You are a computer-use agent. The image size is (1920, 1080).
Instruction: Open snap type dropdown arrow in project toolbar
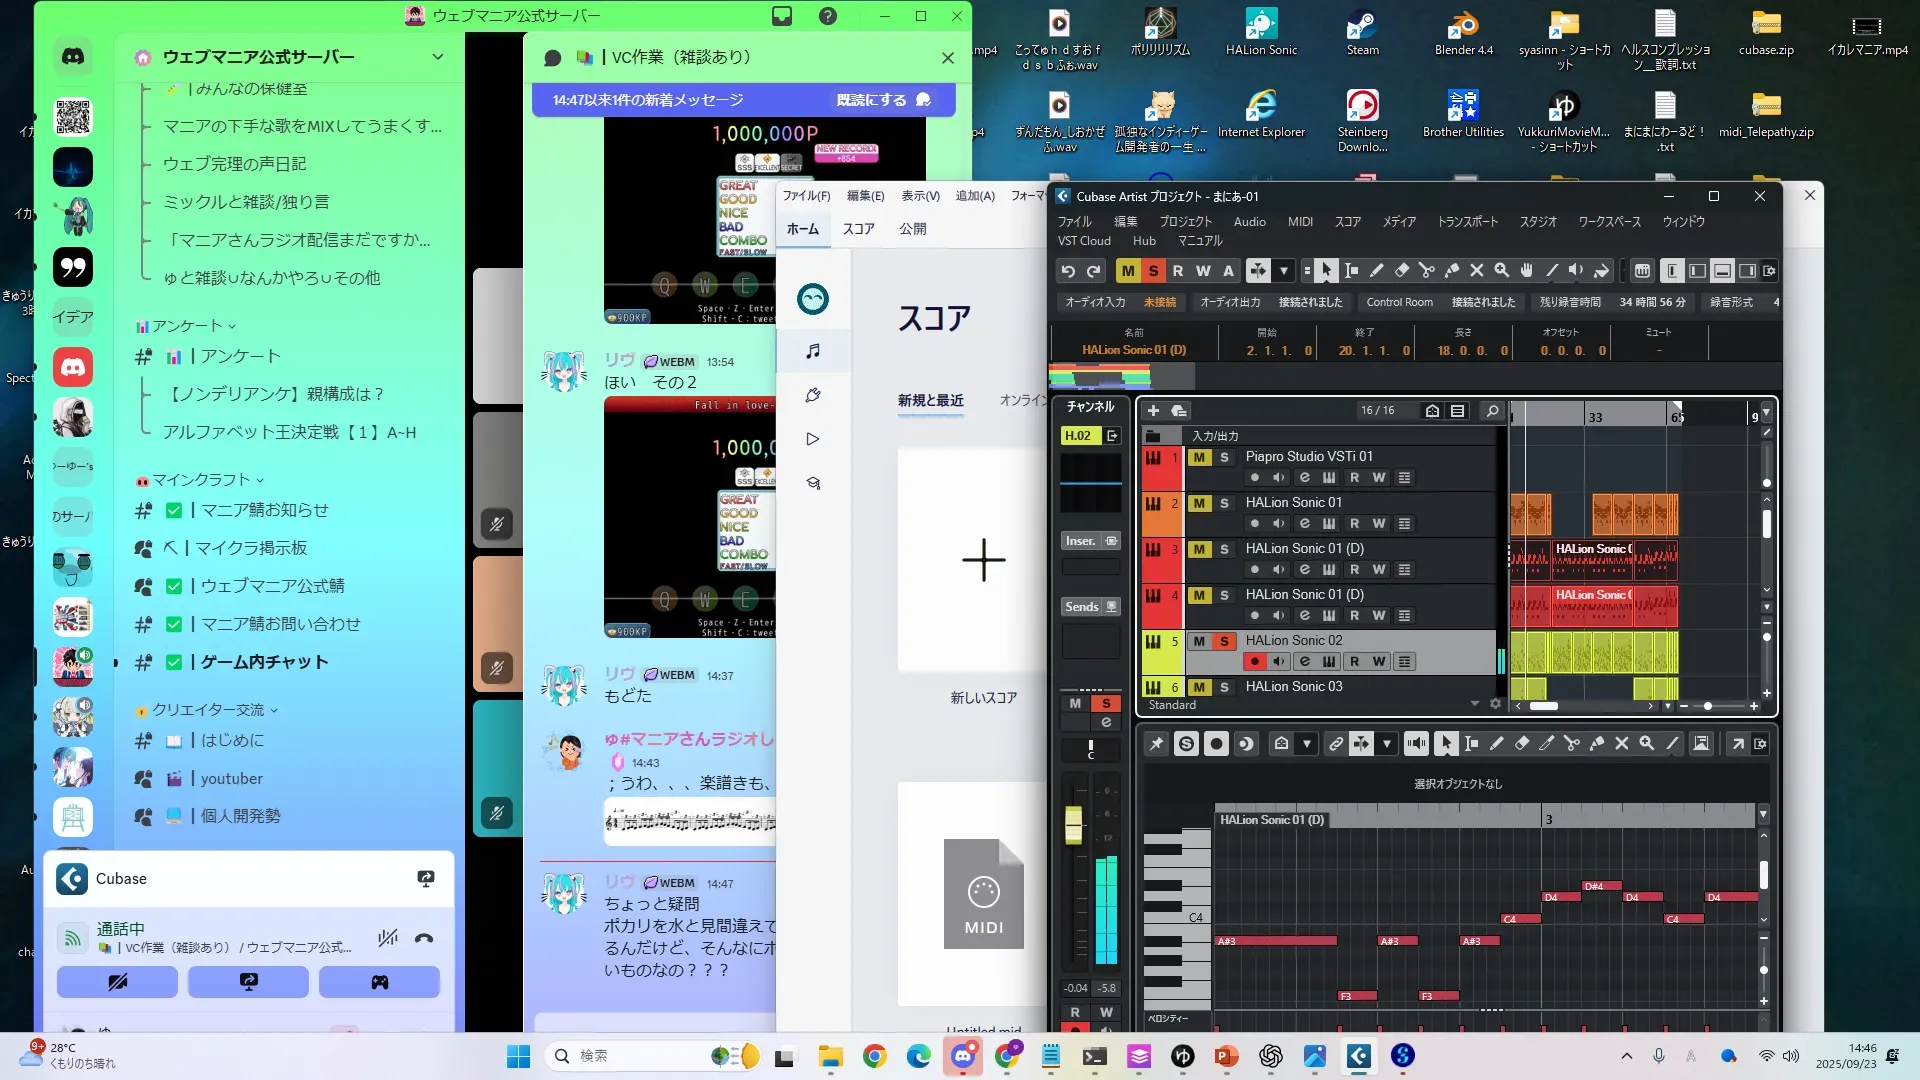pyautogui.click(x=1284, y=271)
